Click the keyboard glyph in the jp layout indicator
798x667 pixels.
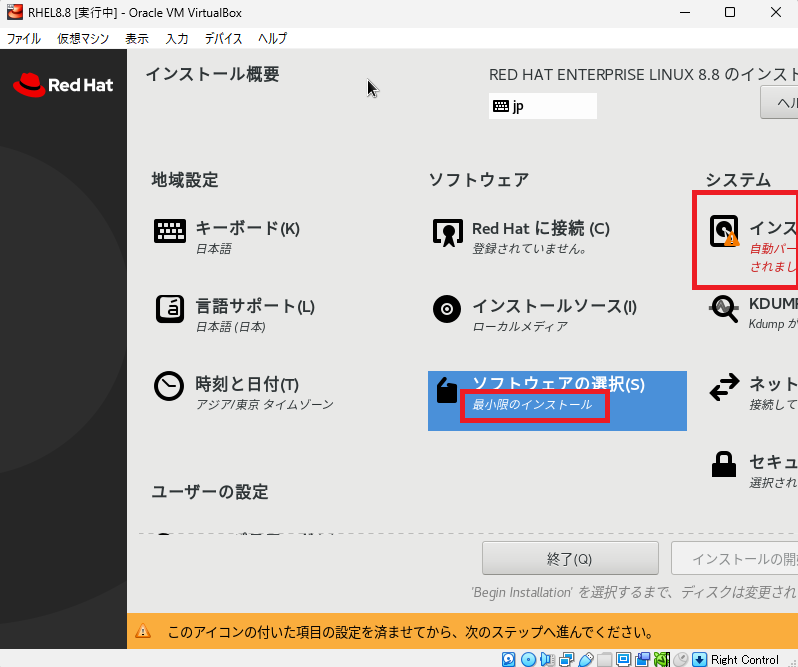[x=501, y=106]
